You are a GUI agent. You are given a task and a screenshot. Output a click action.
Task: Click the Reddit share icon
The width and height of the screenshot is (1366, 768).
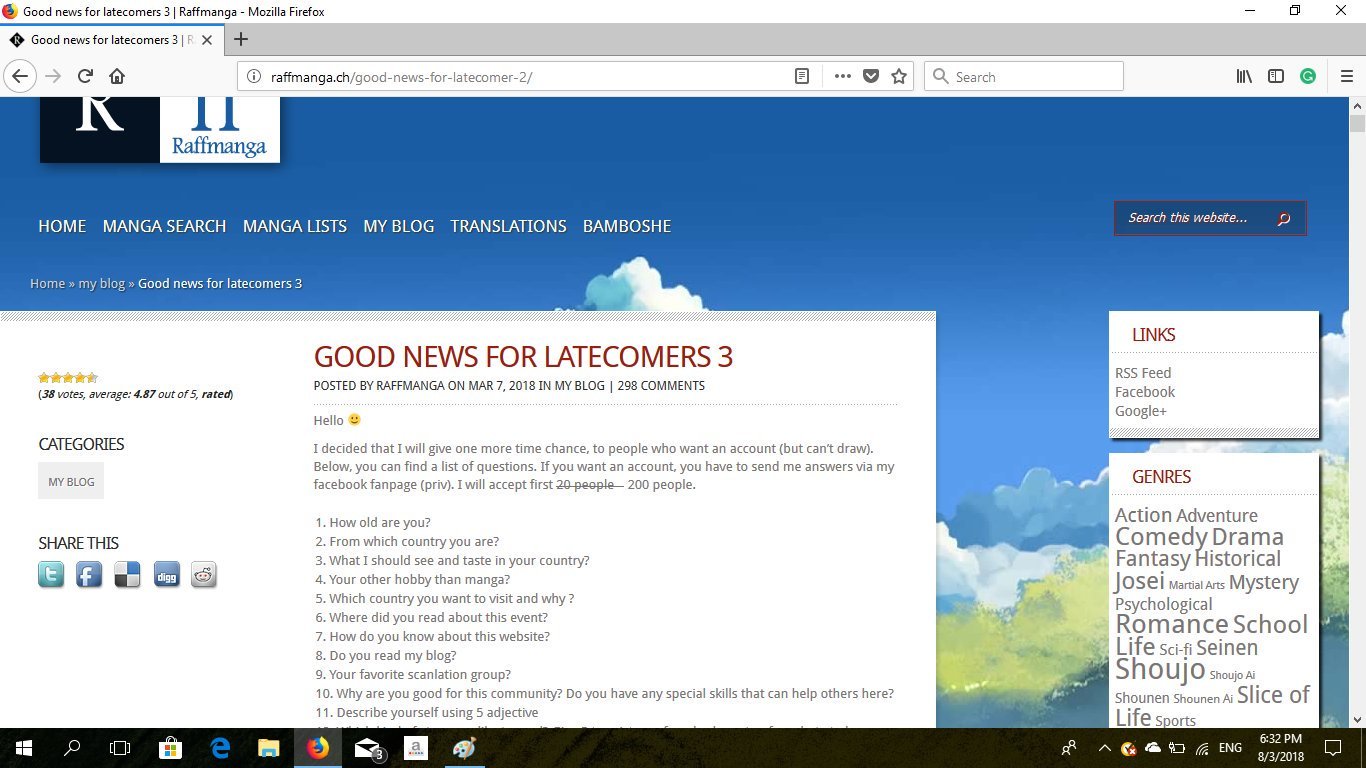pyautogui.click(x=204, y=575)
